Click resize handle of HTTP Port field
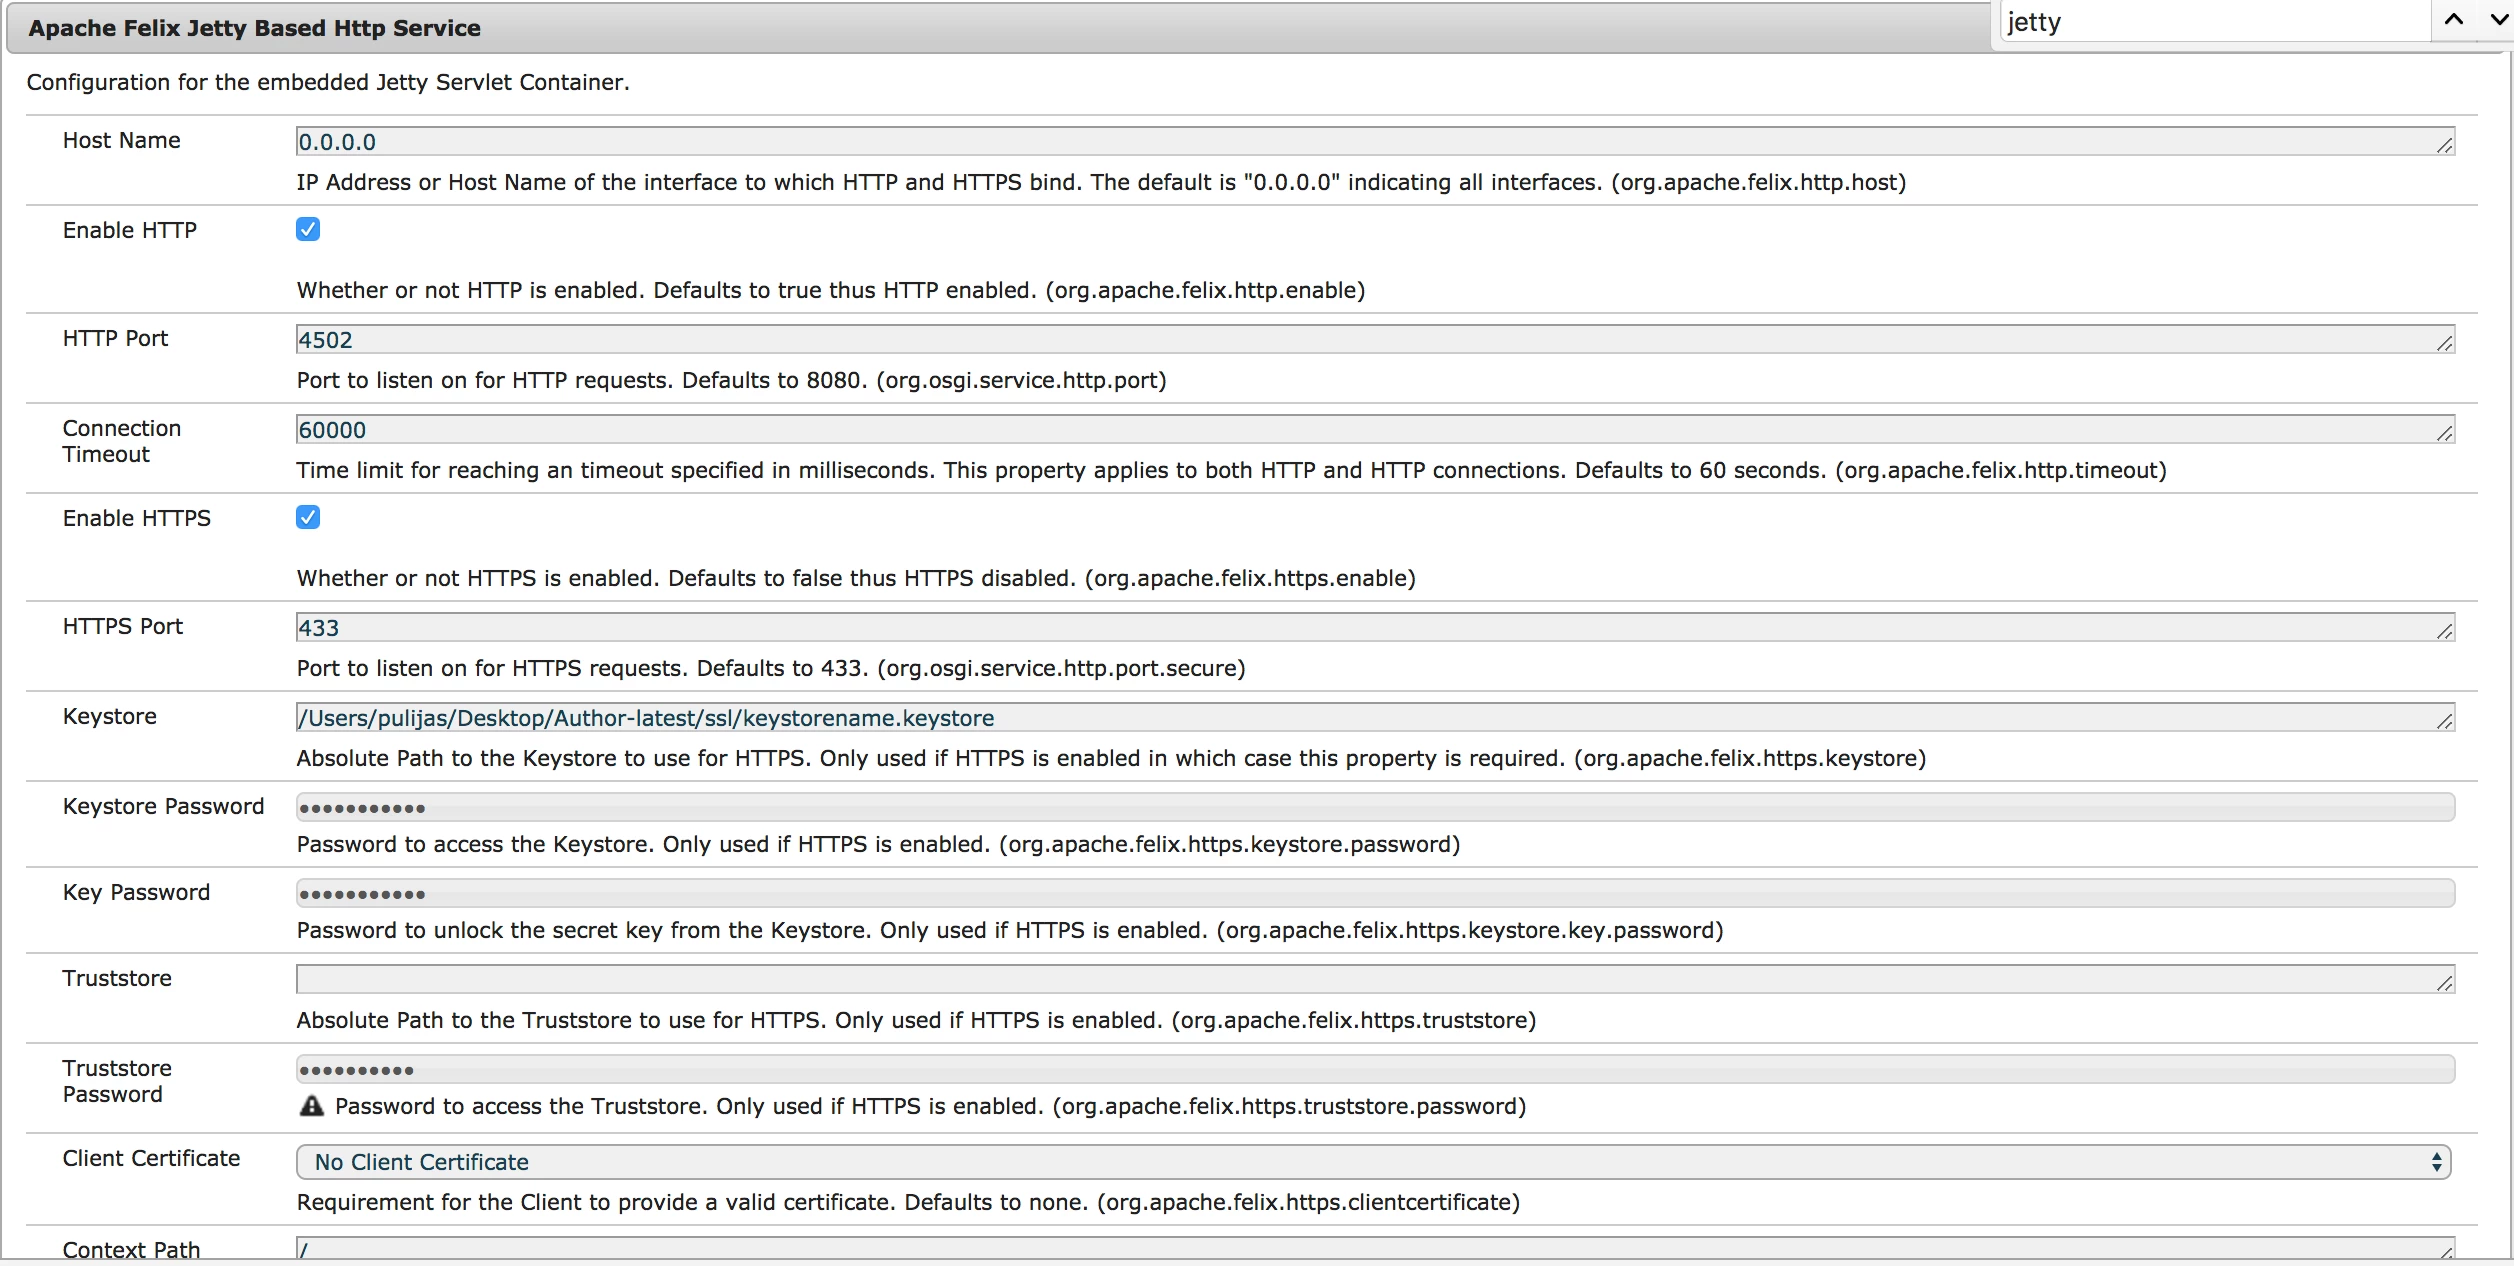2514x1266 pixels. click(x=2445, y=344)
